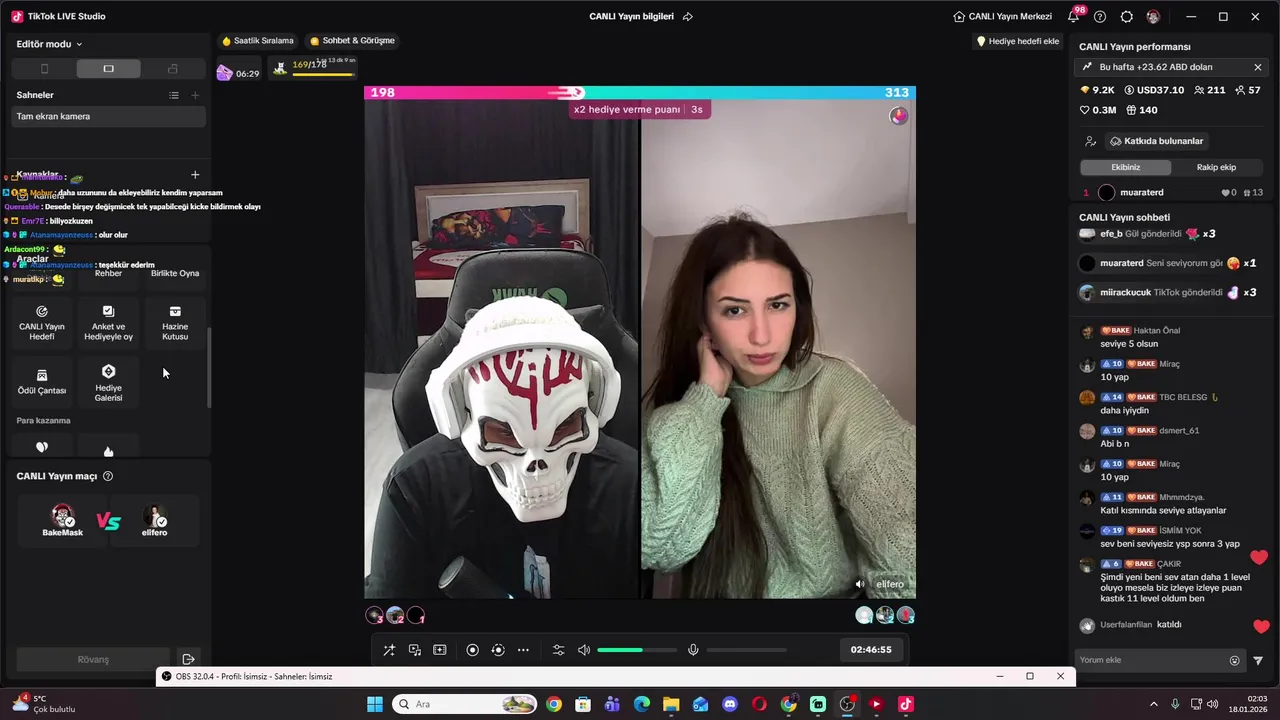1280x720 pixels.
Task: Open the Rehber tool
Action: tap(108, 273)
